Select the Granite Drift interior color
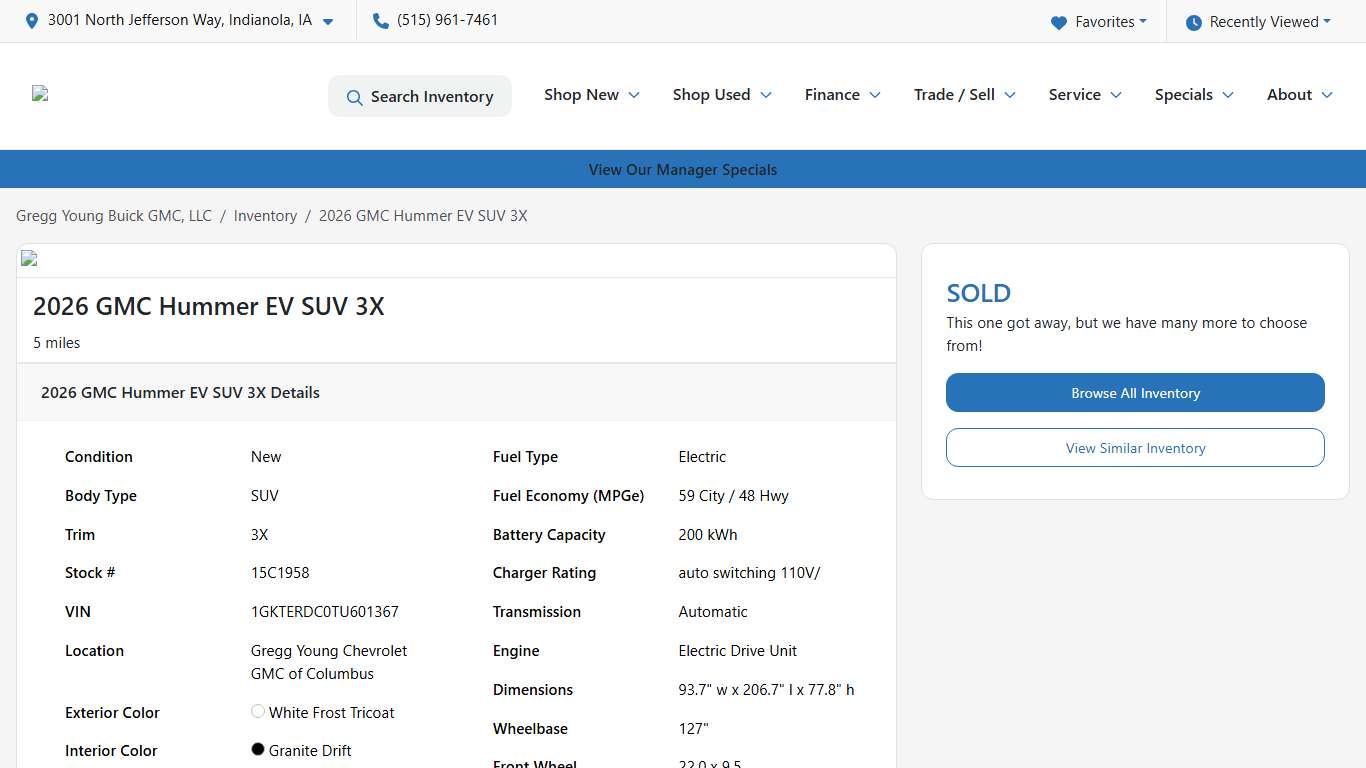Image resolution: width=1366 pixels, height=768 pixels. pos(256,748)
